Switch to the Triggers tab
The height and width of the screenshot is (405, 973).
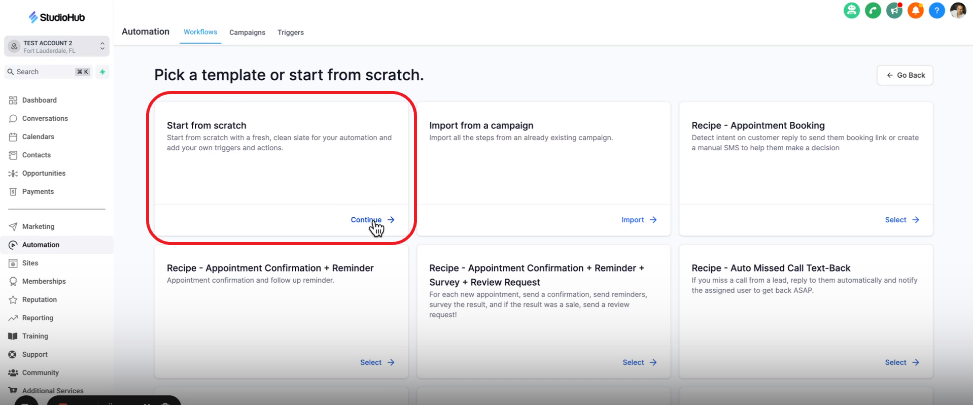(290, 32)
